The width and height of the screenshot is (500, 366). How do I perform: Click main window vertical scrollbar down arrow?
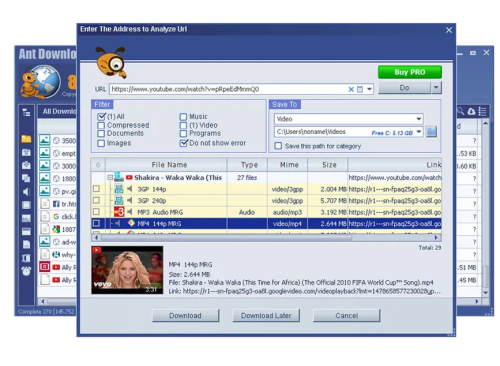[x=486, y=293]
